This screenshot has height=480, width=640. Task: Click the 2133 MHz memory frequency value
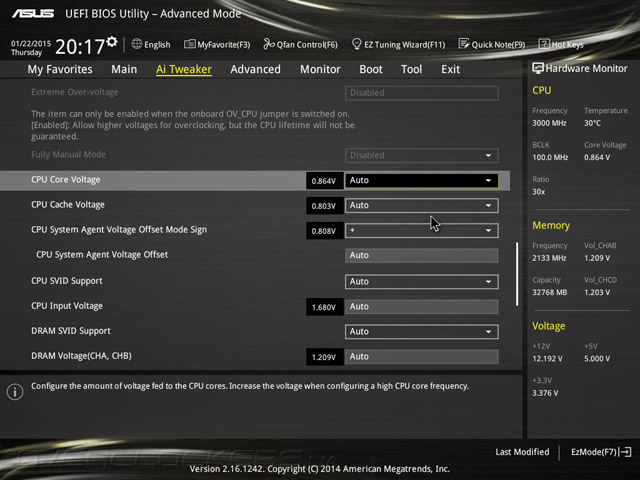pyautogui.click(x=549, y=258)
